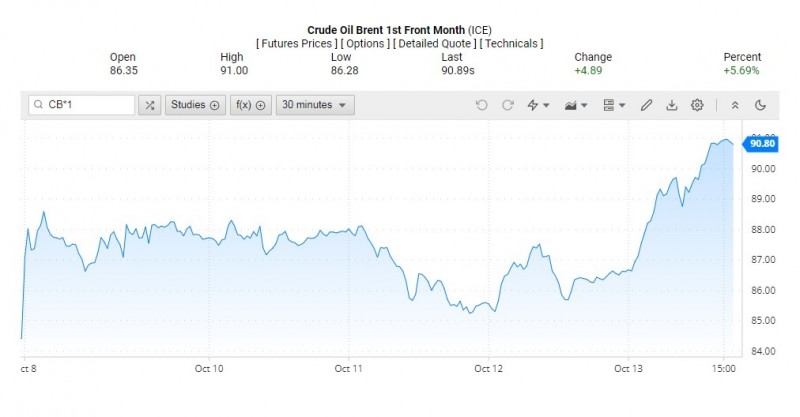This screenshot has height=417, width=800.
Task: Collapse the toolbar with double chevron
Action: 735,105
